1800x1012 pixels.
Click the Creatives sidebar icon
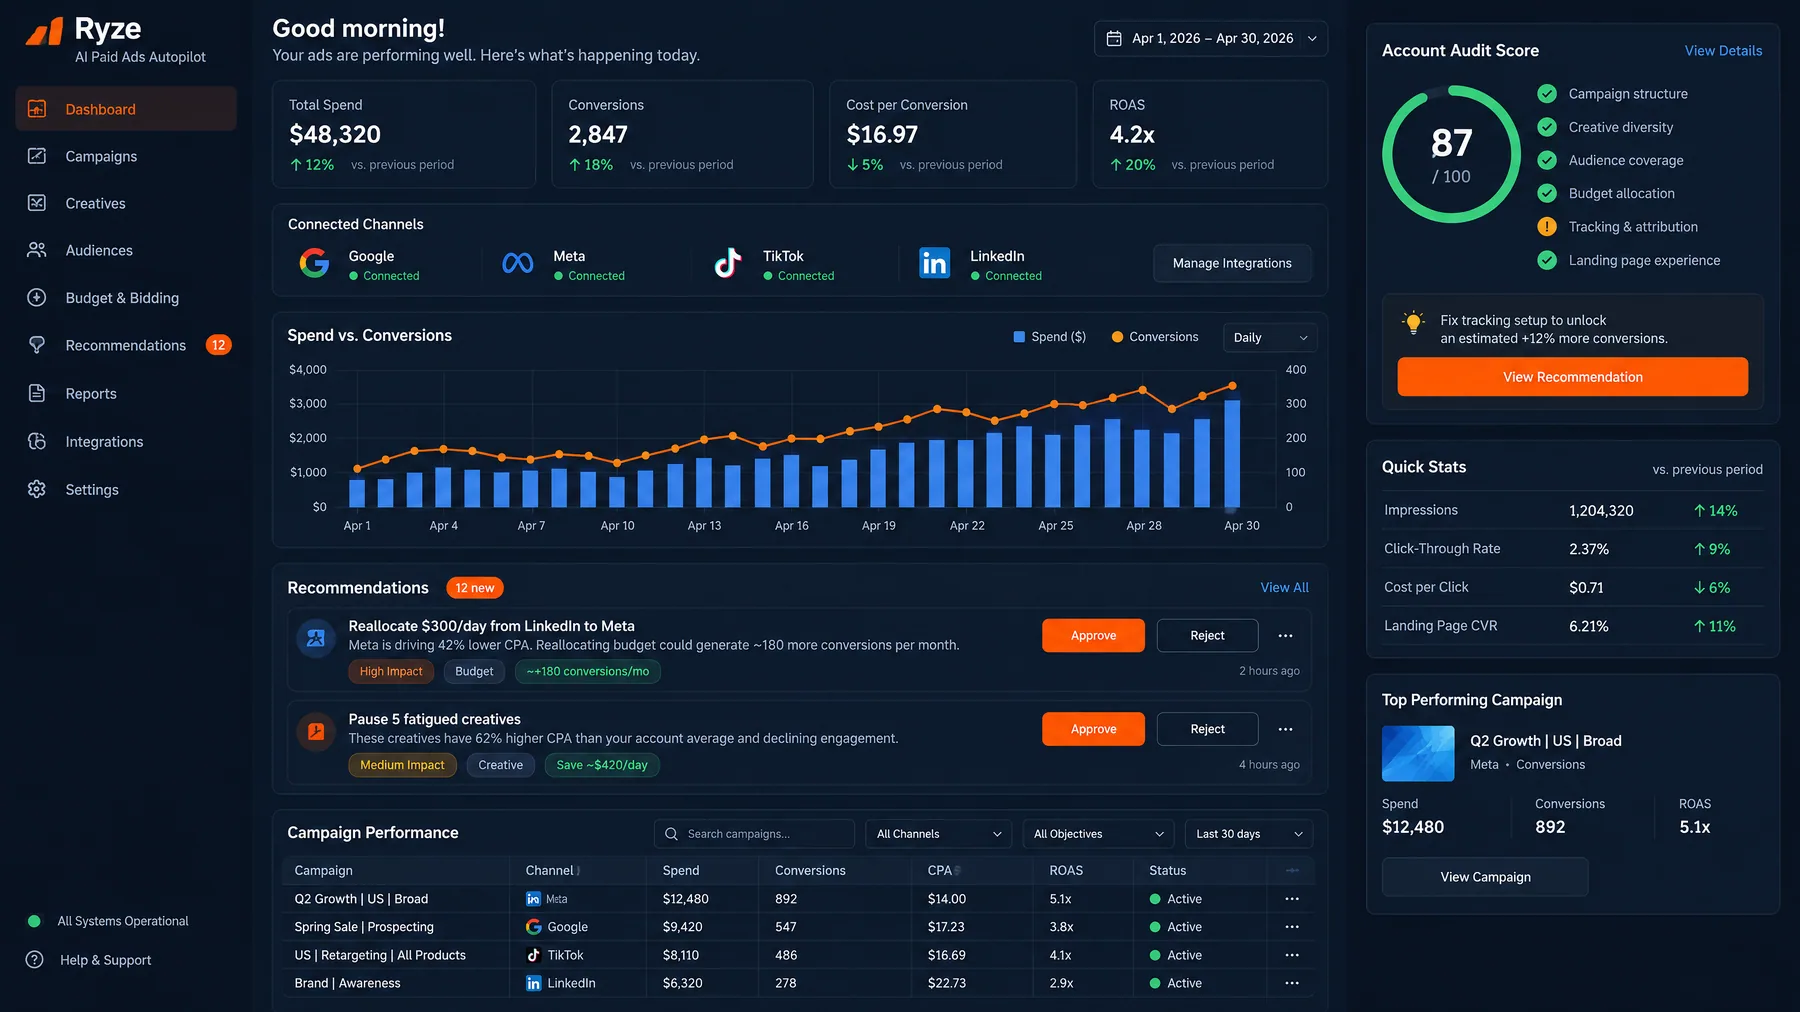click(37, 203)
